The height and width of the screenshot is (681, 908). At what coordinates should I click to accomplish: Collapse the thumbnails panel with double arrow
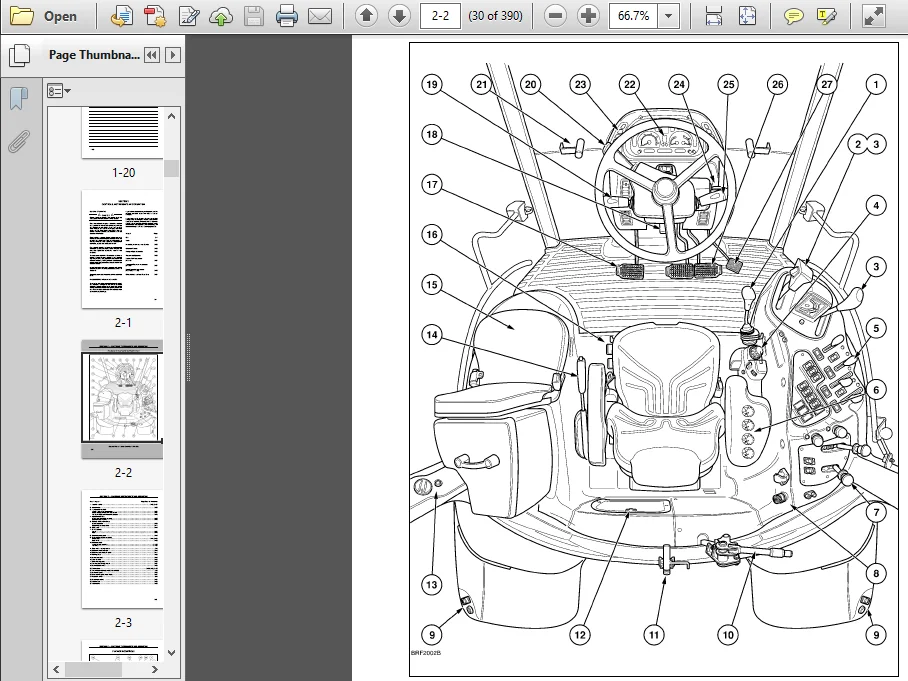click(152, 55)
